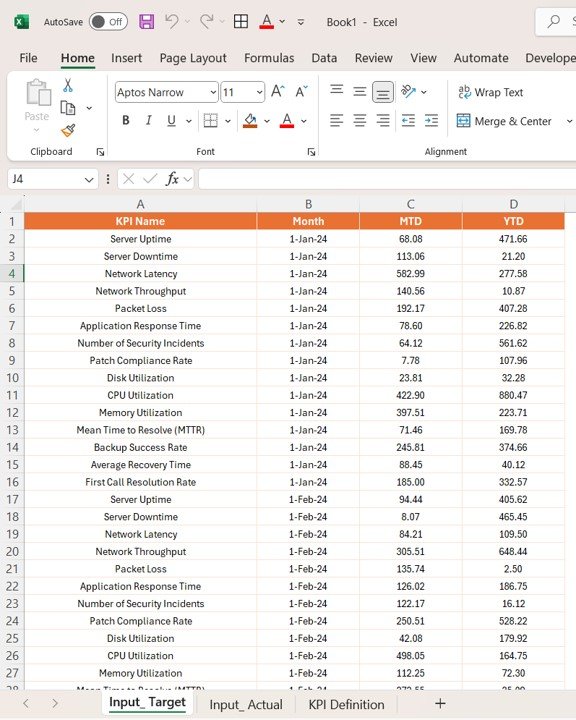The width and height of the screenshot is (576, 720).
Task: Open the Copy options dropdown arrow
Action: [x=89, y=108]
